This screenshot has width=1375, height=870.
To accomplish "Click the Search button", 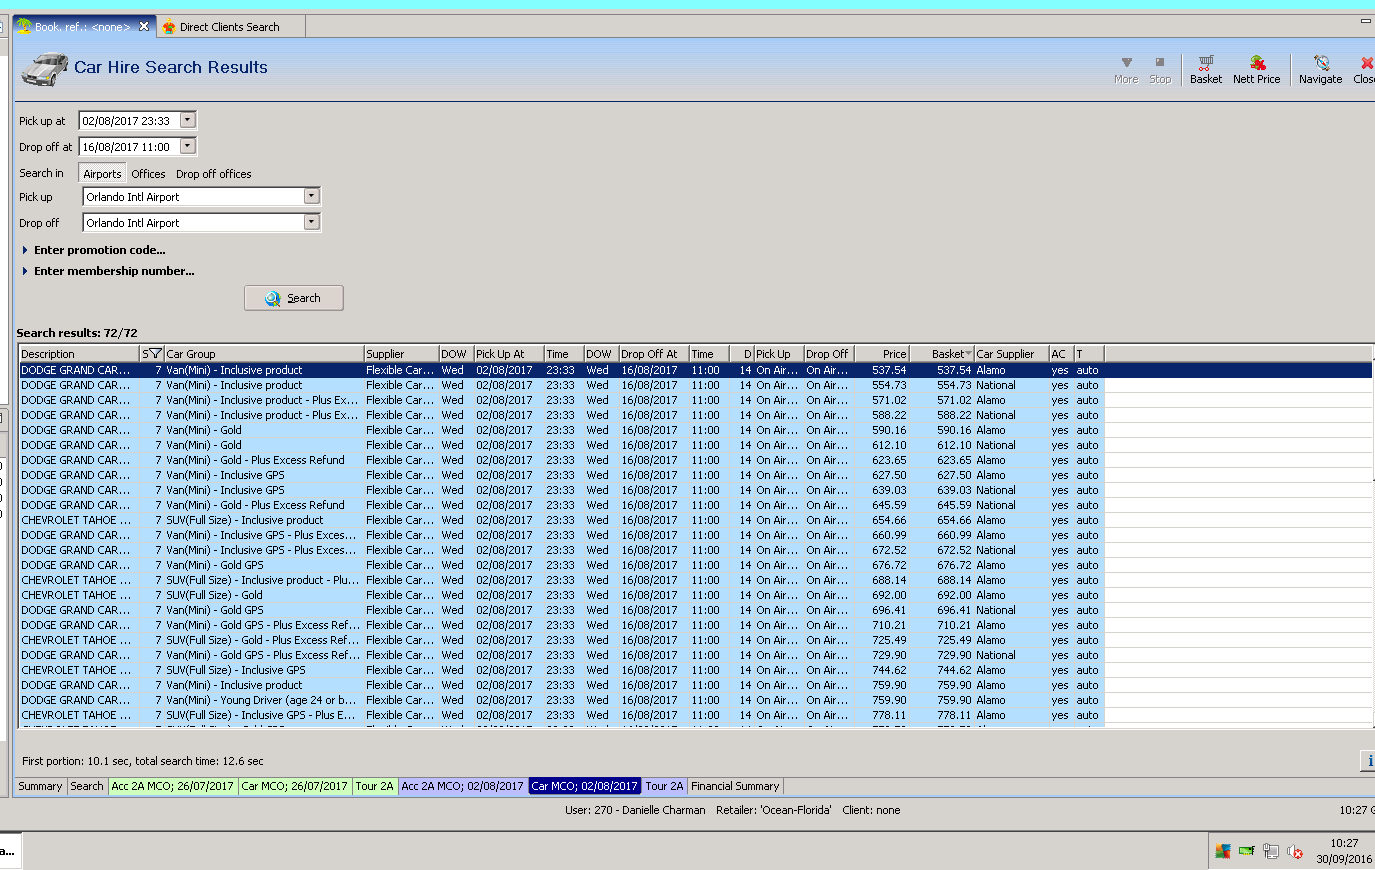I will [x=294, y=298].
